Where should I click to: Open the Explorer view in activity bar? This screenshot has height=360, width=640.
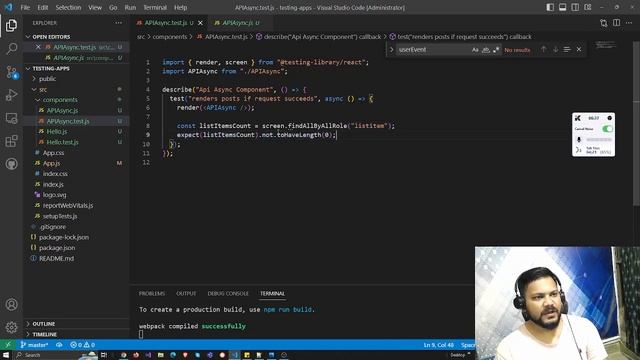11,25
